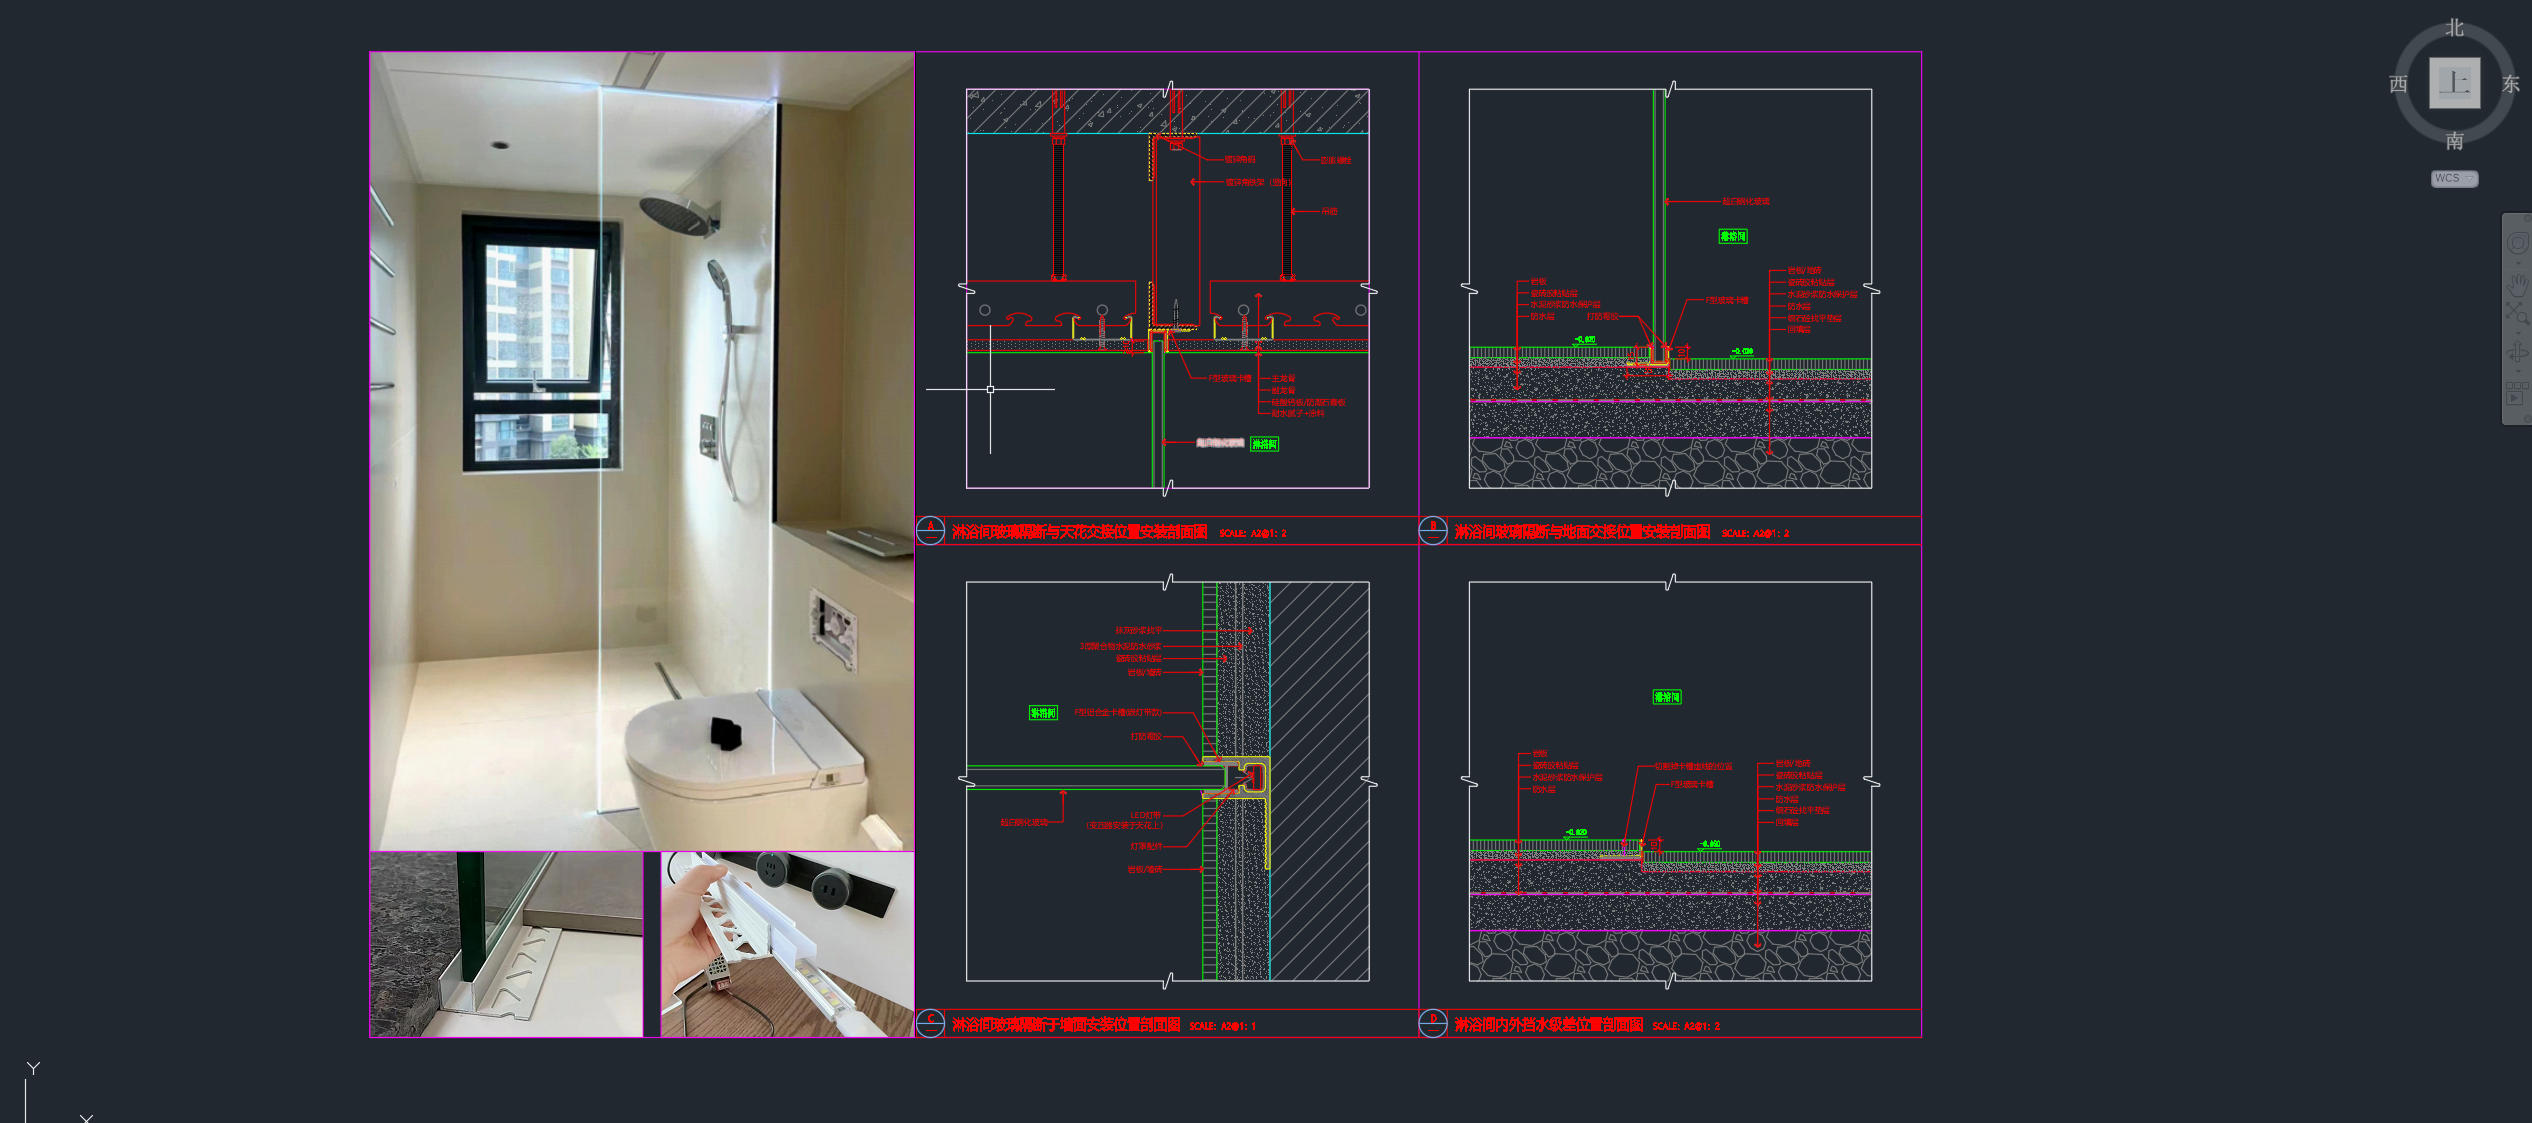Click the north (北) compass label
The height and width of the screenshot is (1123, 2532).
pyautogui.click(x=2455, y=28)
